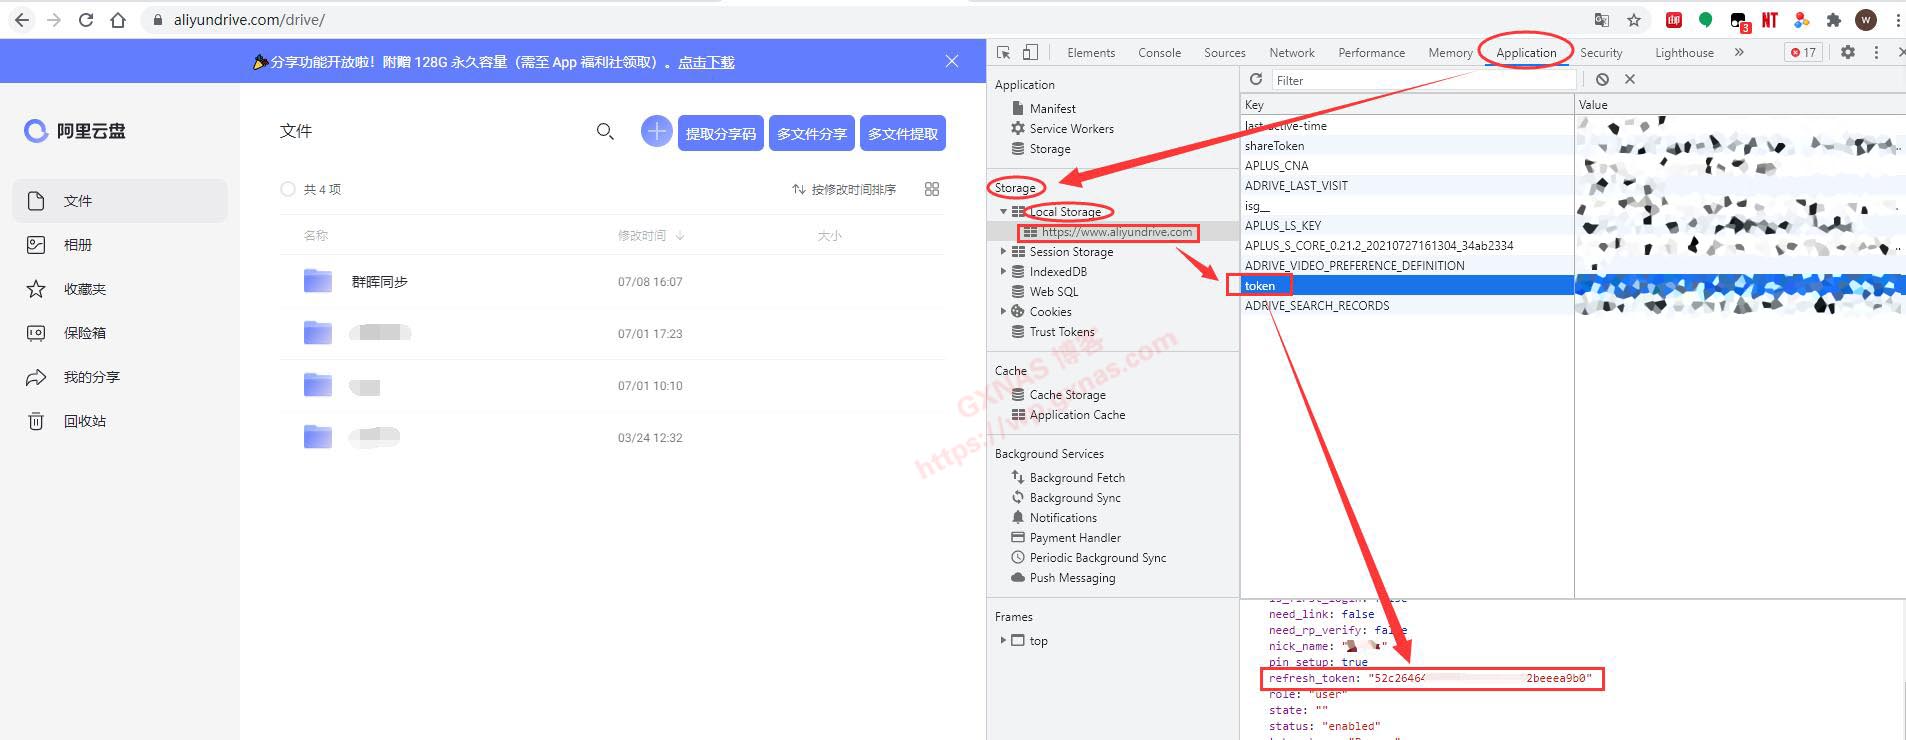This screenshot has width=1906, height=740.
Task: Activate the DevTools element inspector icon
Action: (x=1004, y=52)
